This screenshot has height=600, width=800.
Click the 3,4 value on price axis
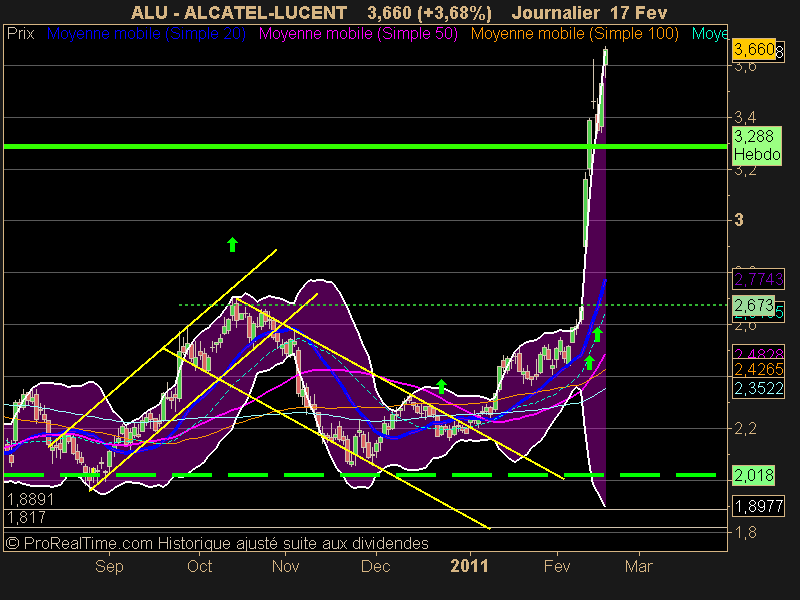tap(745, 117)
